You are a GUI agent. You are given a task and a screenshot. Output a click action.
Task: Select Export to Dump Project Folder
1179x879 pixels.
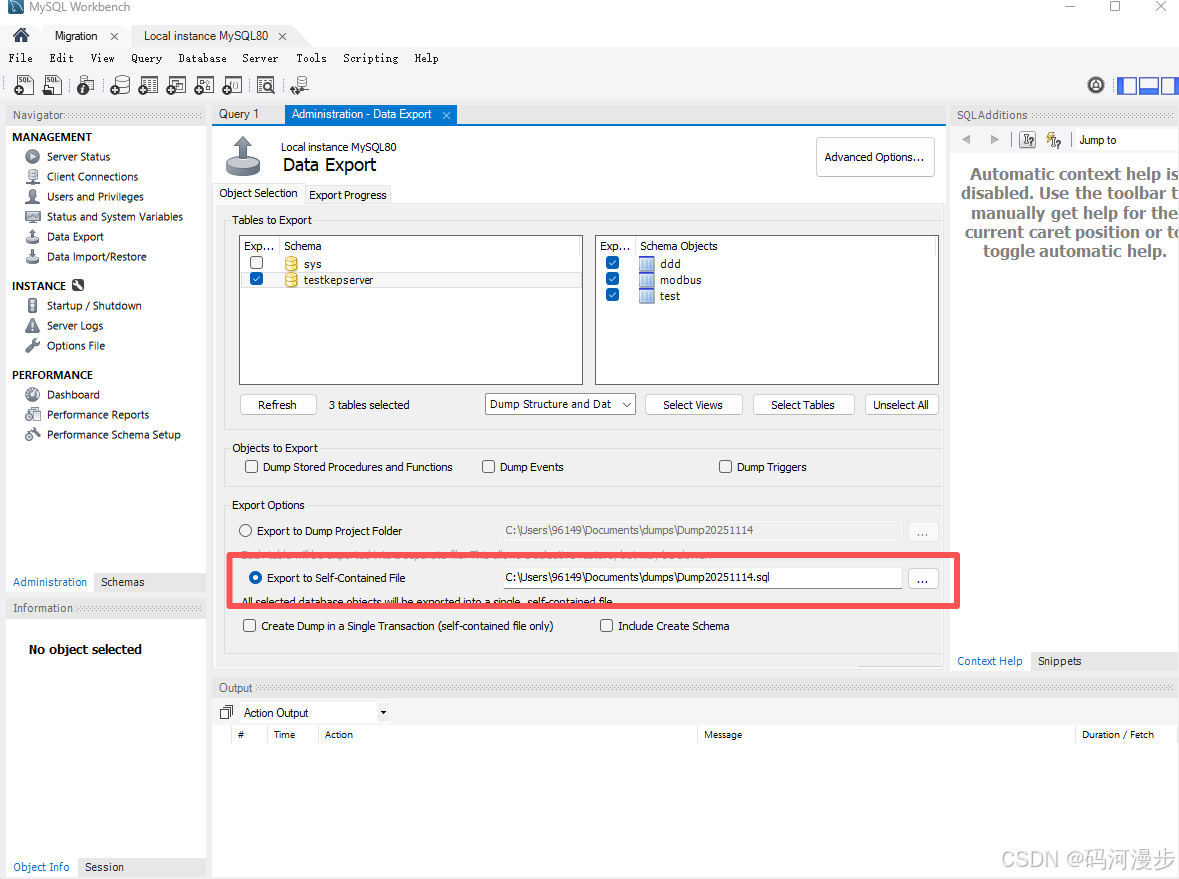coord(245,531)
